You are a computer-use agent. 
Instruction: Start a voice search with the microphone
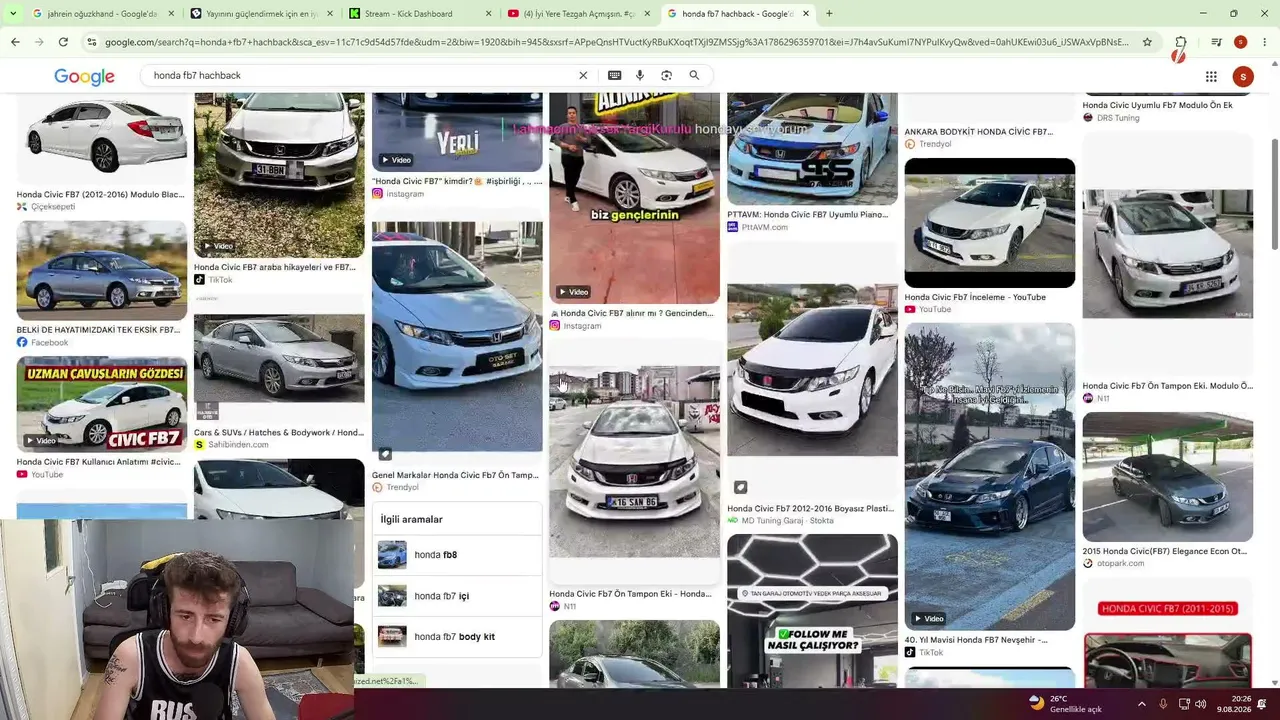coord(640,75)
